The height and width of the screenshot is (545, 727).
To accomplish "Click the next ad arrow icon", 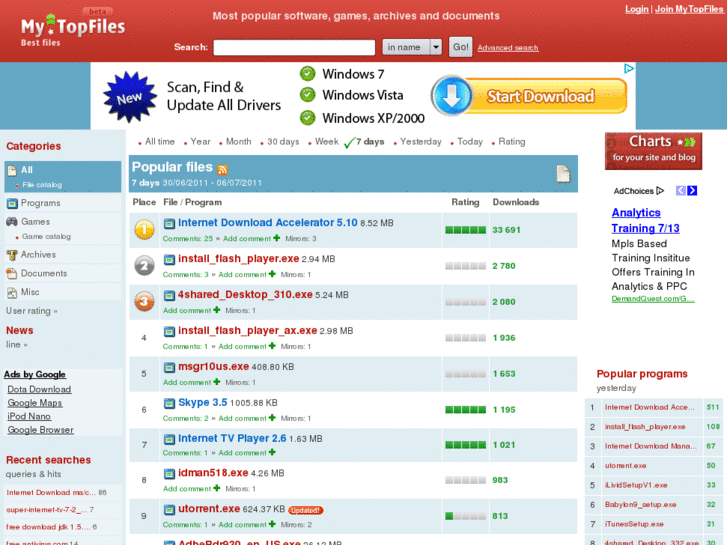I will pos(692,191).
